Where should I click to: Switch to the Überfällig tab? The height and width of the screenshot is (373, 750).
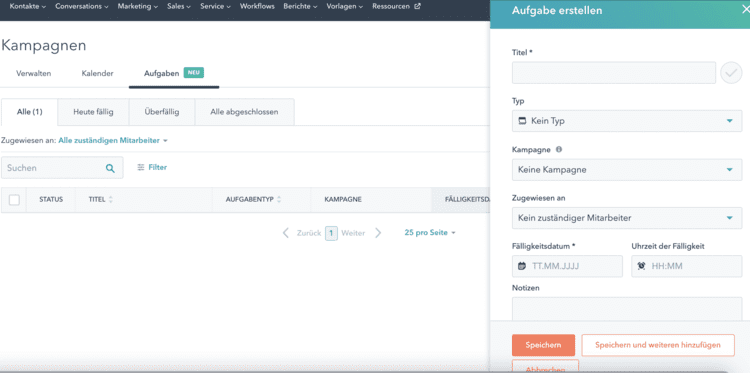pos(162,112)
